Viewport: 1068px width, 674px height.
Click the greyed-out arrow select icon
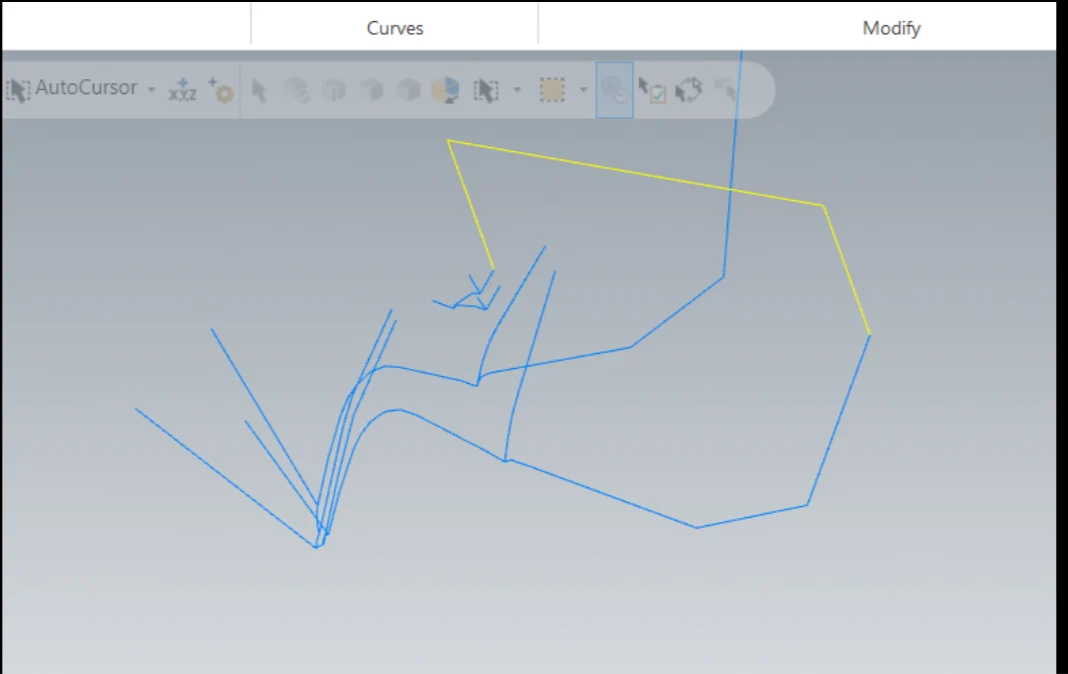point(259,91)
